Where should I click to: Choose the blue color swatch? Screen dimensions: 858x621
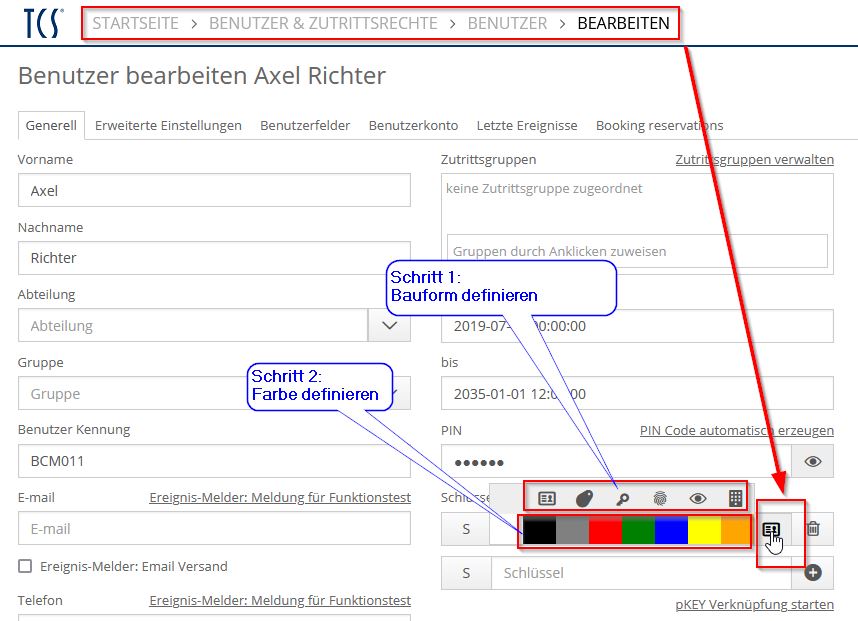coord(671,531)
